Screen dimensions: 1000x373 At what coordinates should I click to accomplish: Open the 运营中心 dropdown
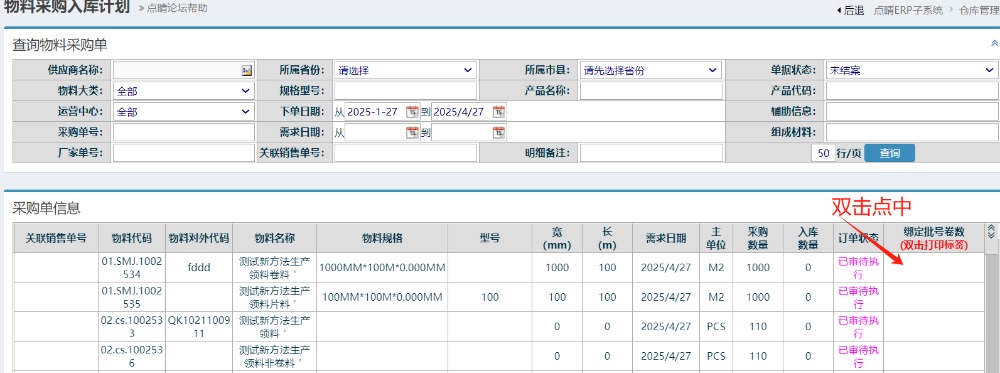click(x=184, y=112)
